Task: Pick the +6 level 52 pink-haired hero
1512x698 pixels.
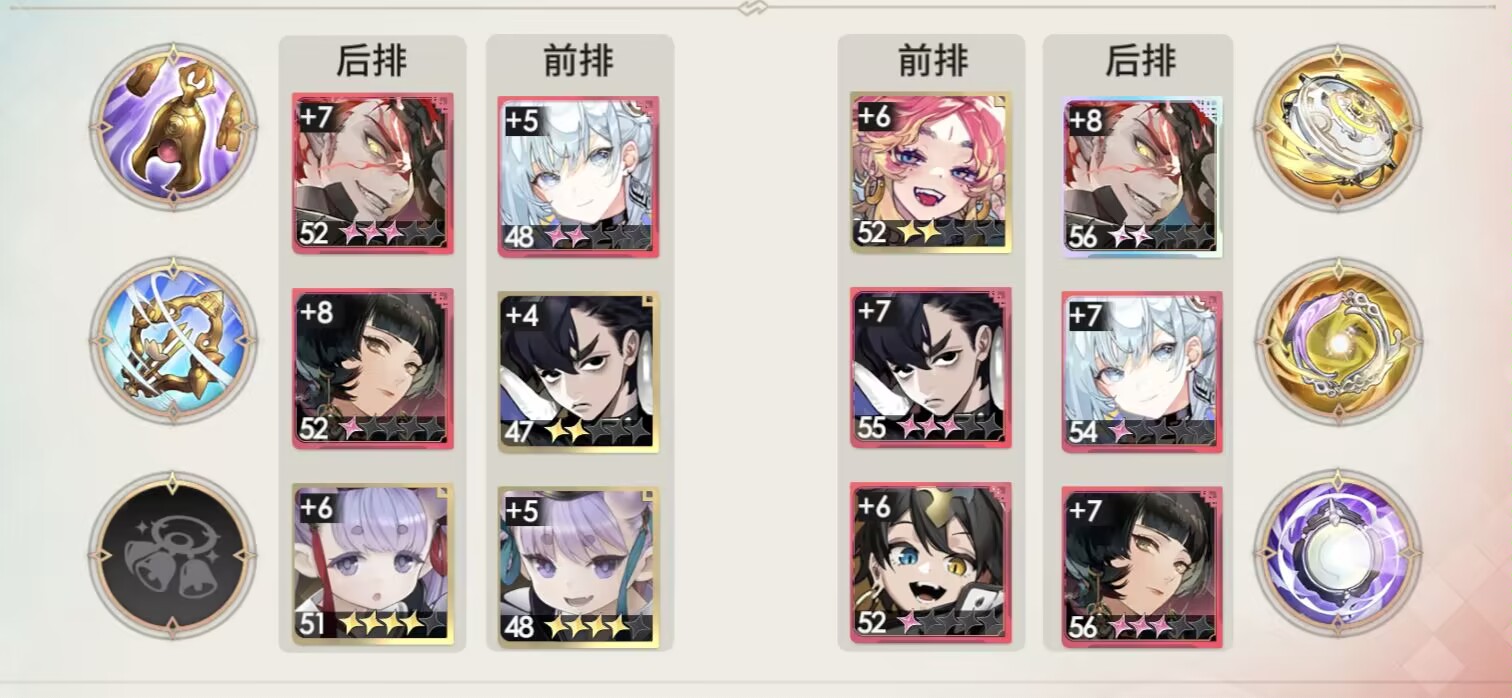Action: tap(931, 173)
